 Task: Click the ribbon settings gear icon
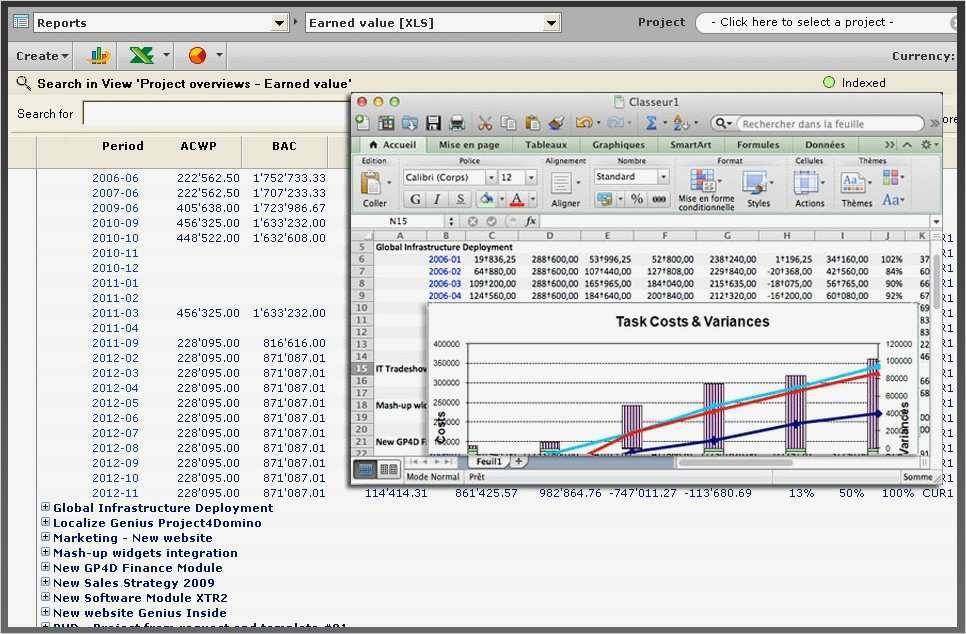(926, 144)
